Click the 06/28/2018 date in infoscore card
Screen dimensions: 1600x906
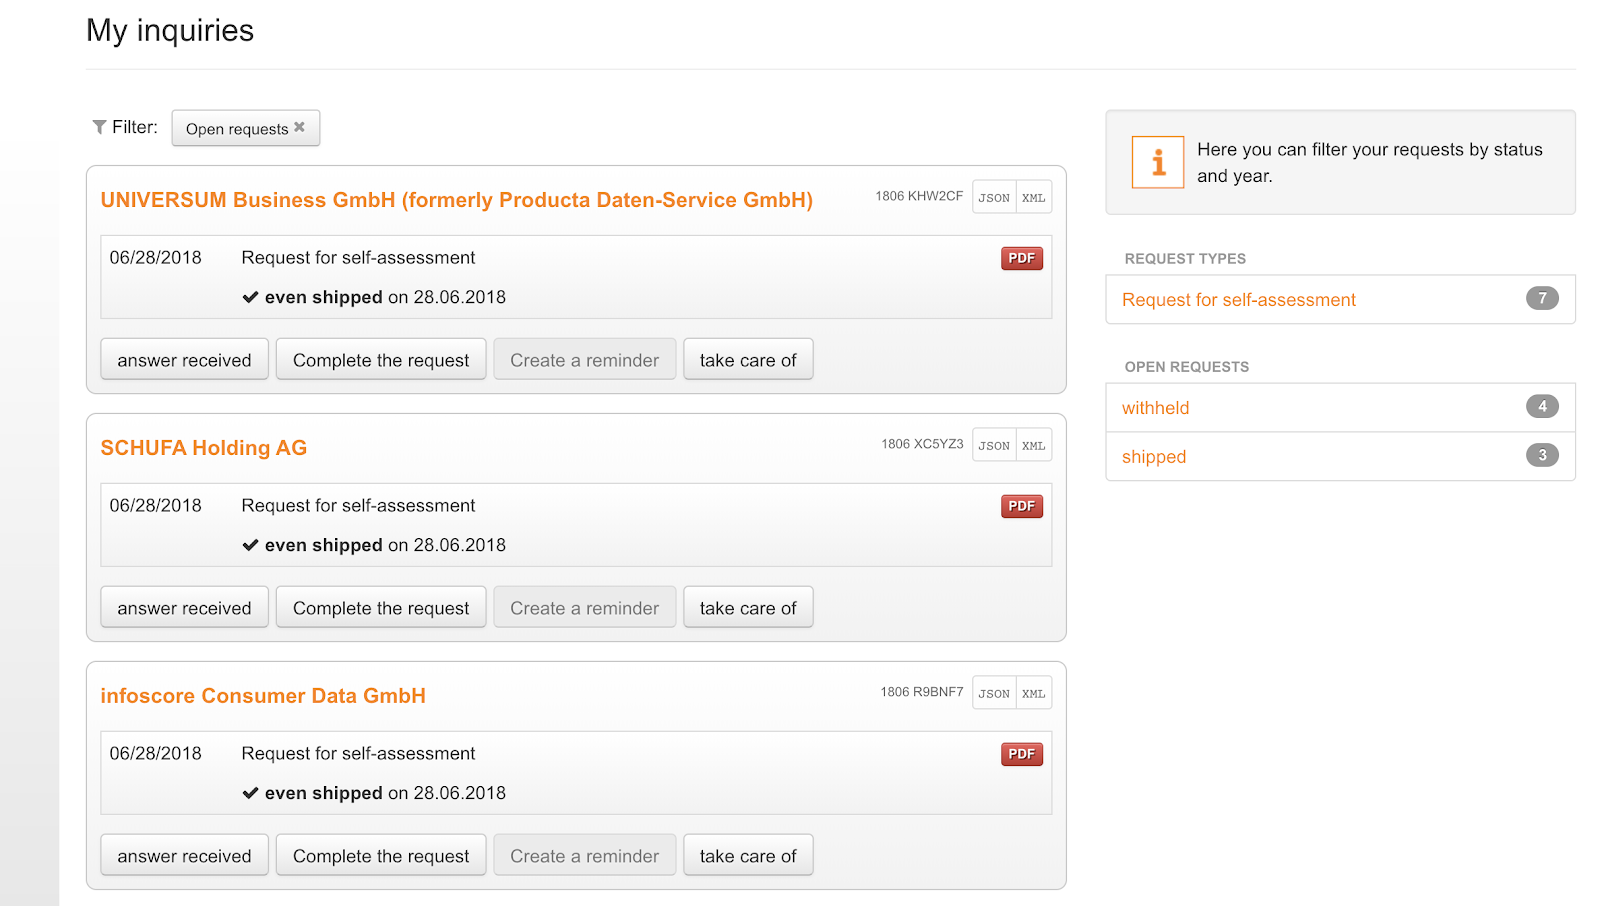coord(155,754)
